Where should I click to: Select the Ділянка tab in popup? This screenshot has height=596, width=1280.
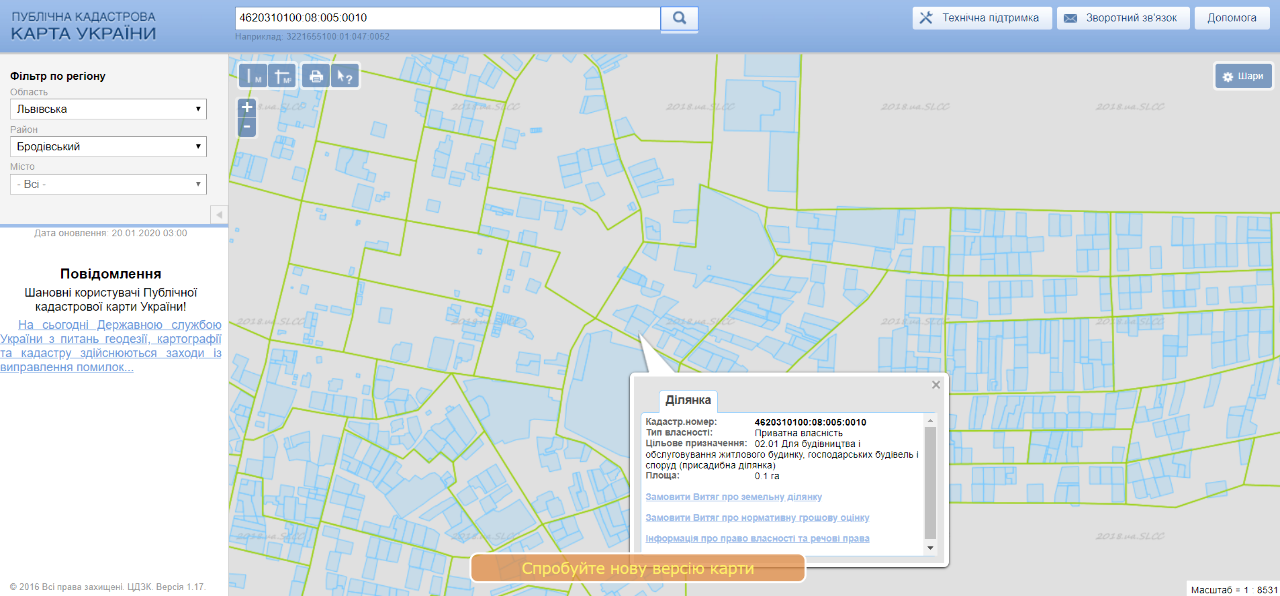tap(688, 400)
